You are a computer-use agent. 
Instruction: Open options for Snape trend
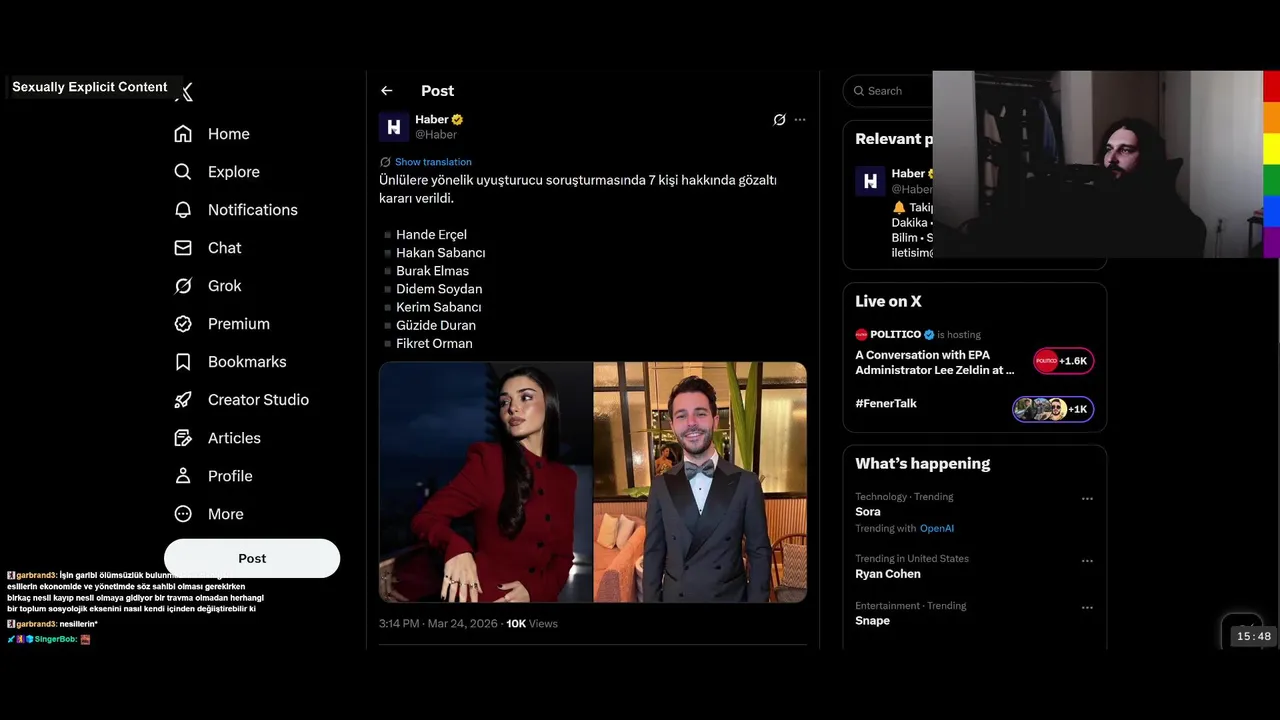[1087, 608]
